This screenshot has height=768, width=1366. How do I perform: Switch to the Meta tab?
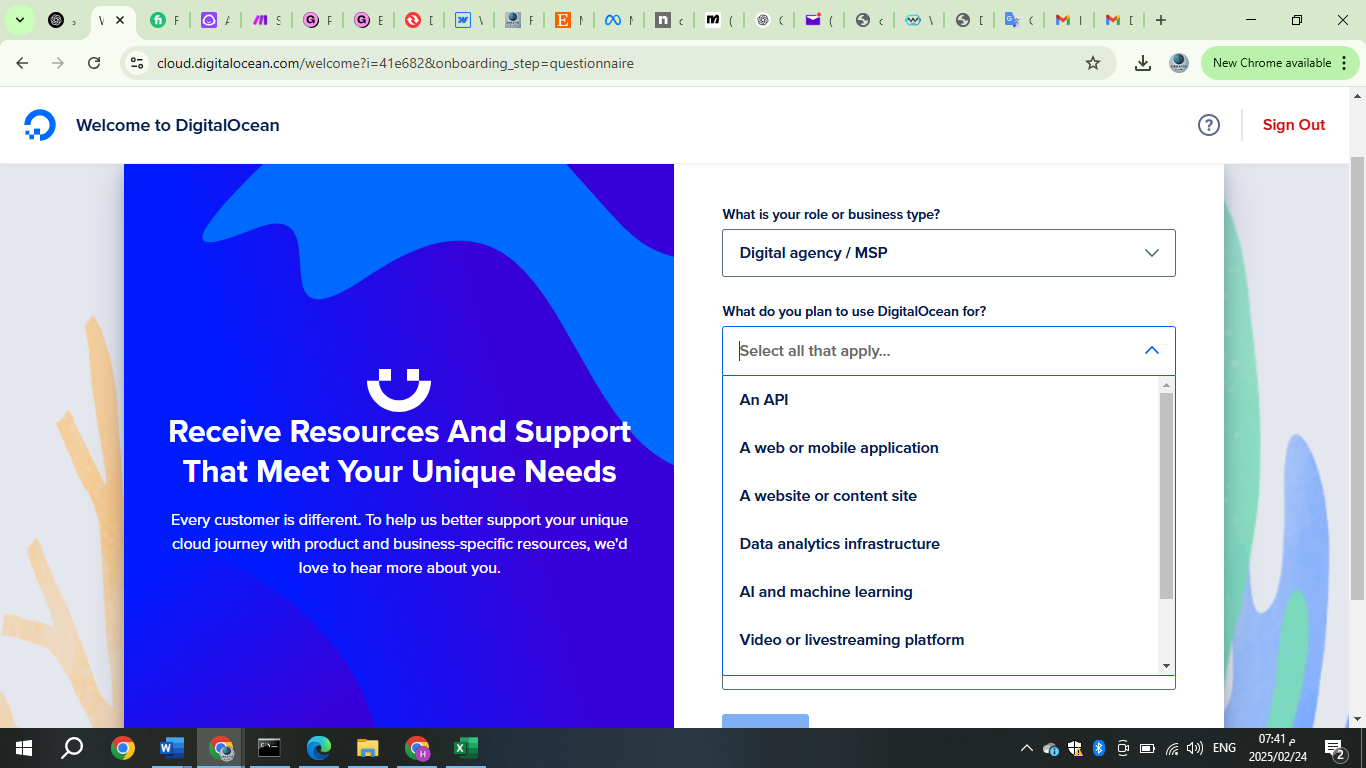pos(617,20)
